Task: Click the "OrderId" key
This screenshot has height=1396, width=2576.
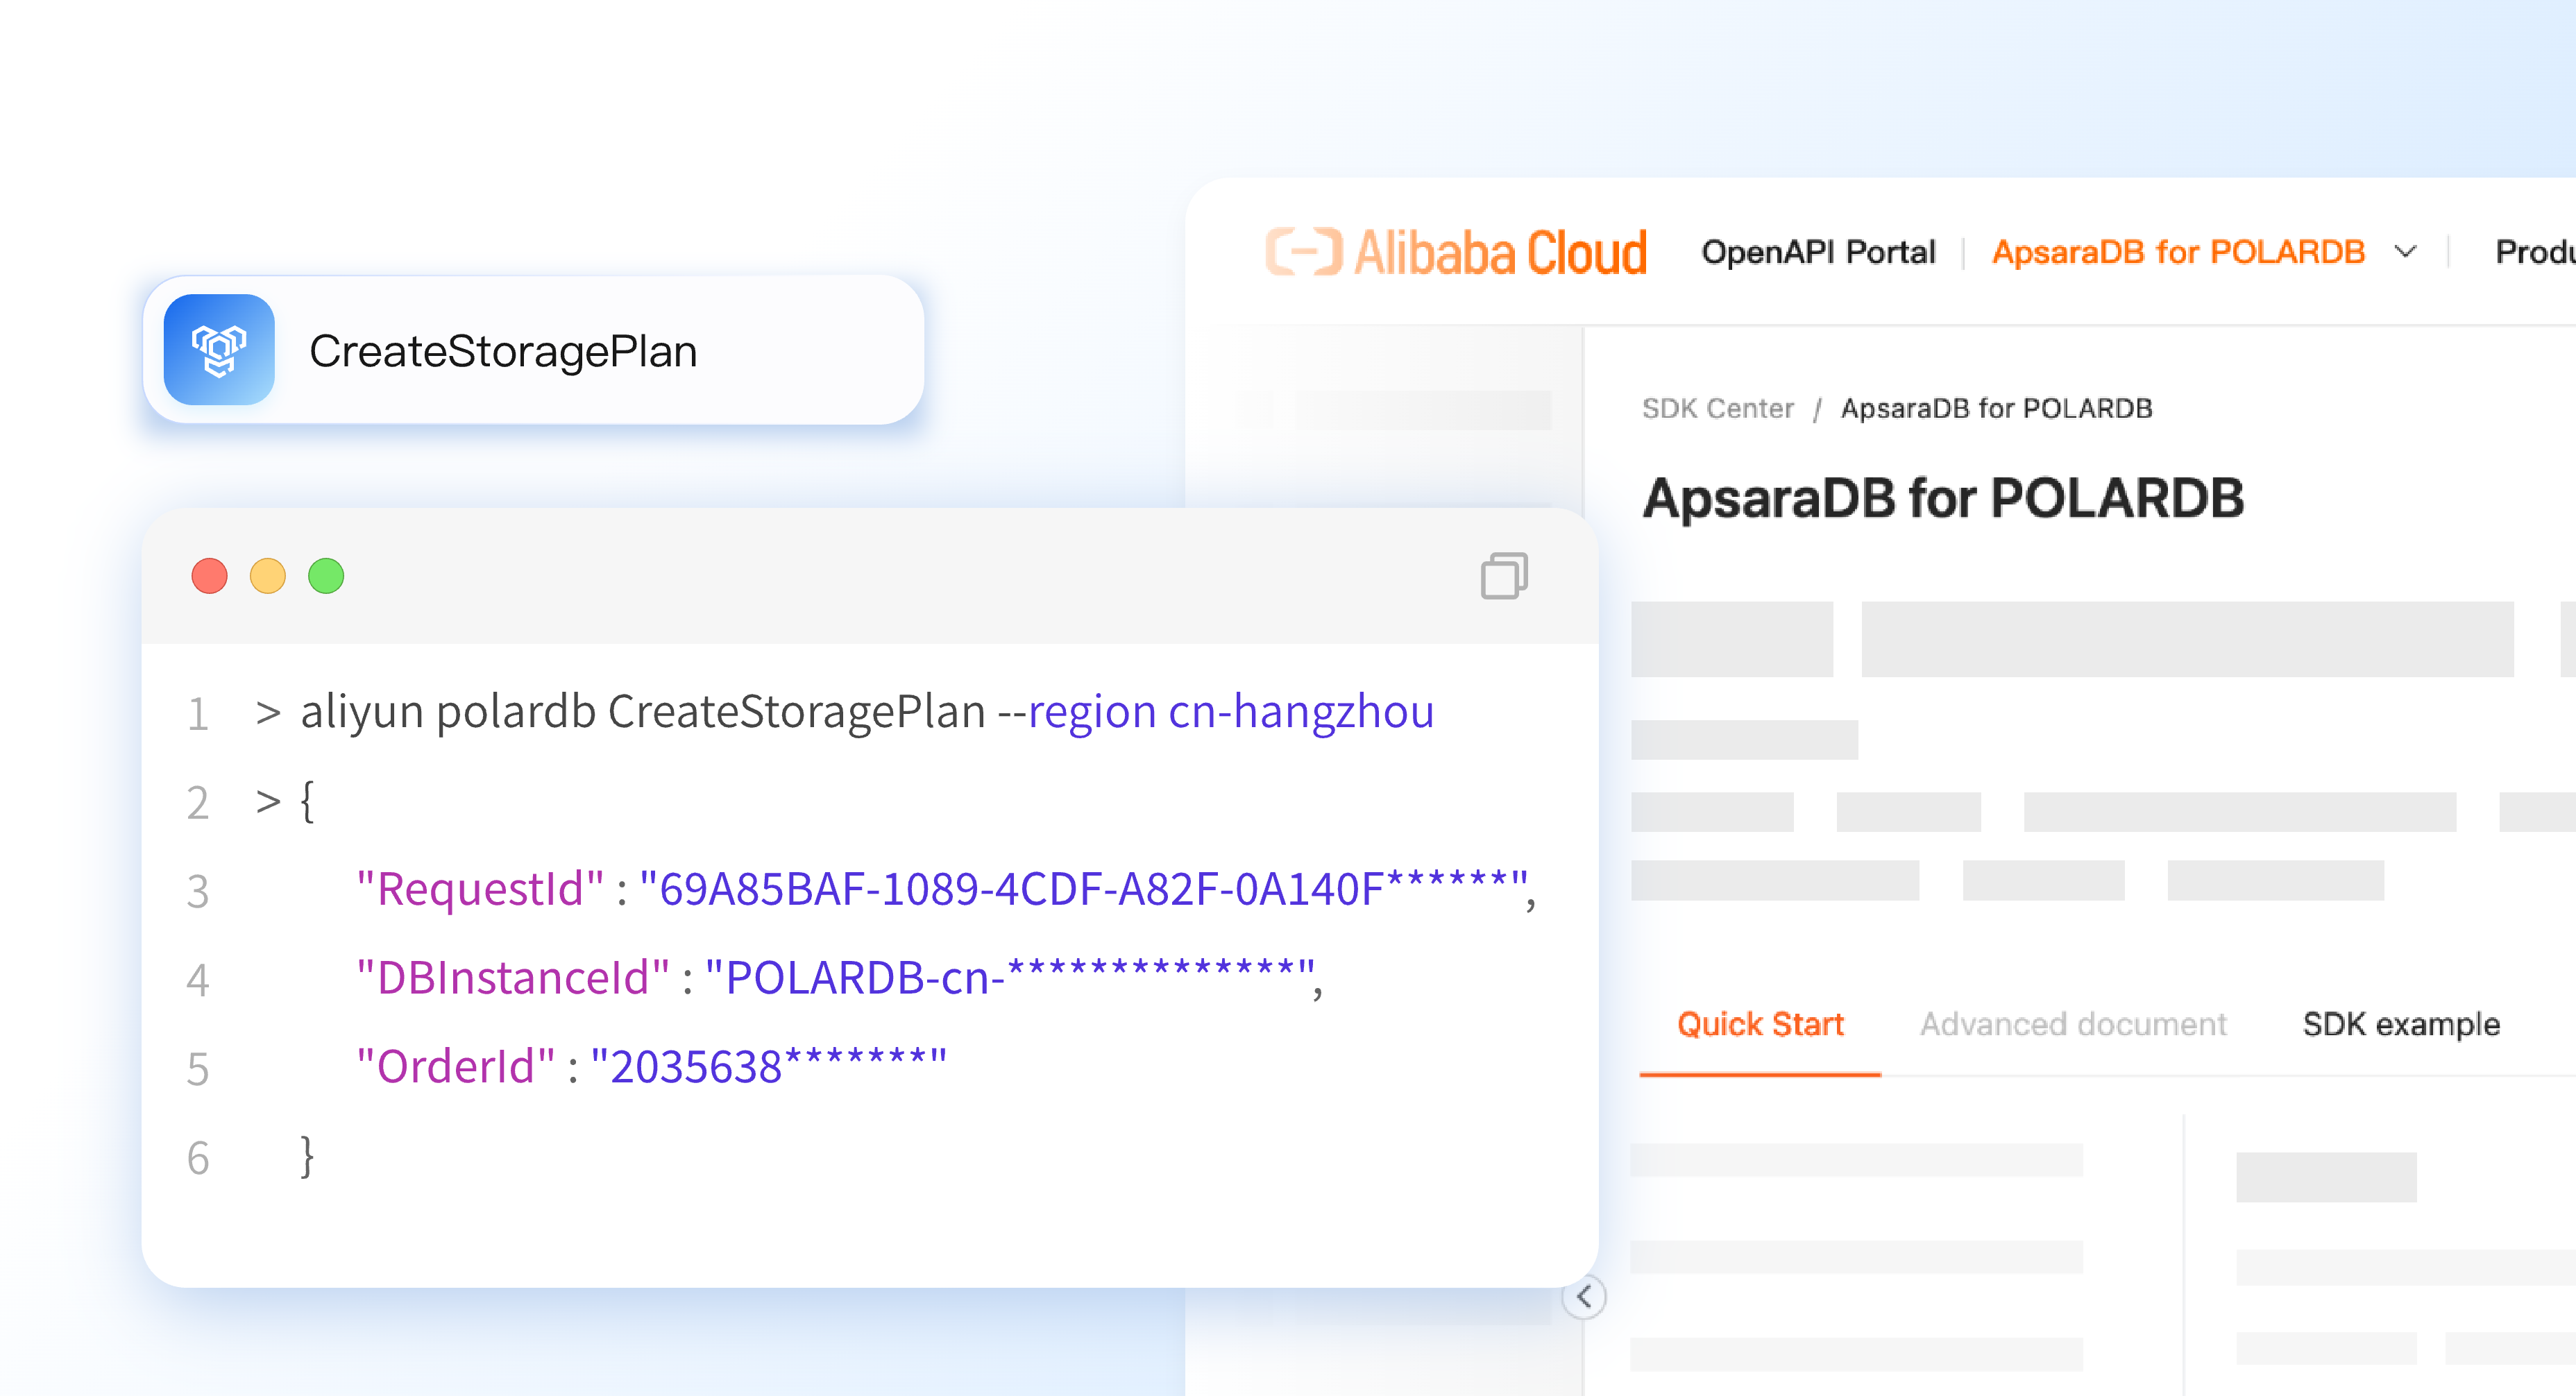Action: tap(456, 1066)
